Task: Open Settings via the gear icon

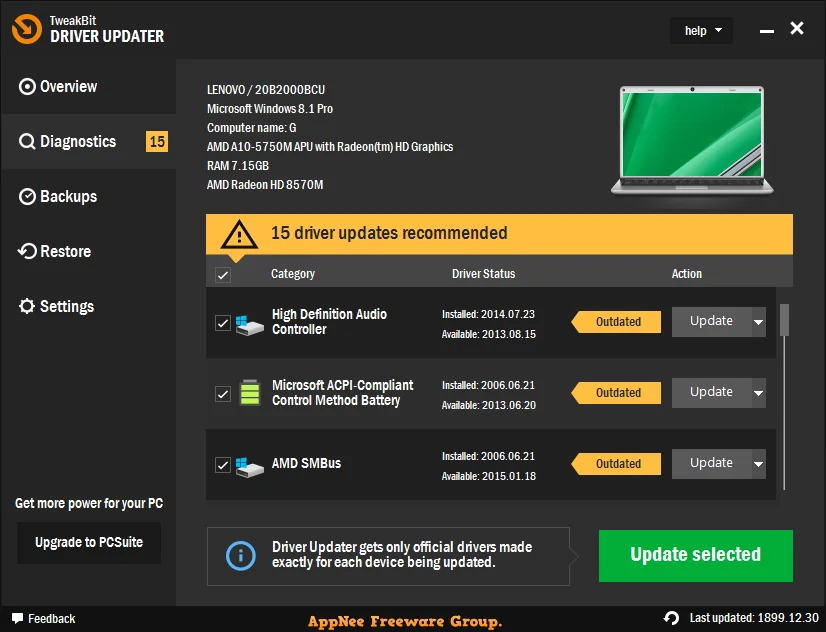Action: [x=27, y=306]
